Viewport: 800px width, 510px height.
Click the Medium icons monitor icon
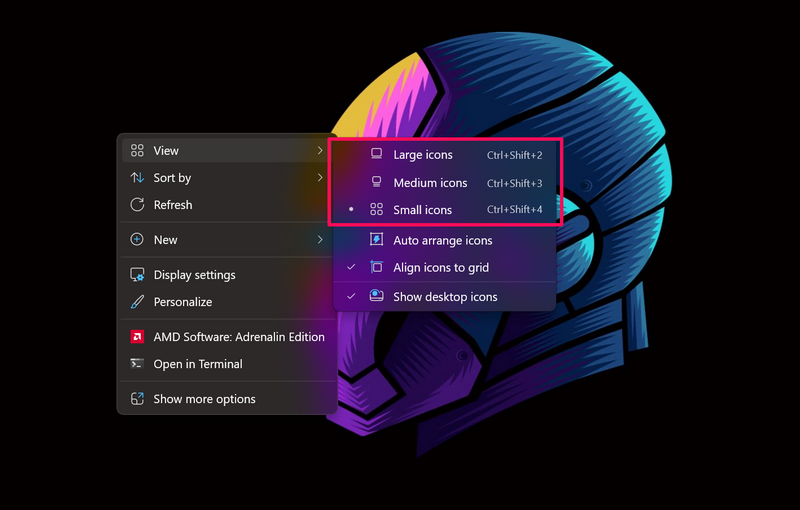(377, 183)
